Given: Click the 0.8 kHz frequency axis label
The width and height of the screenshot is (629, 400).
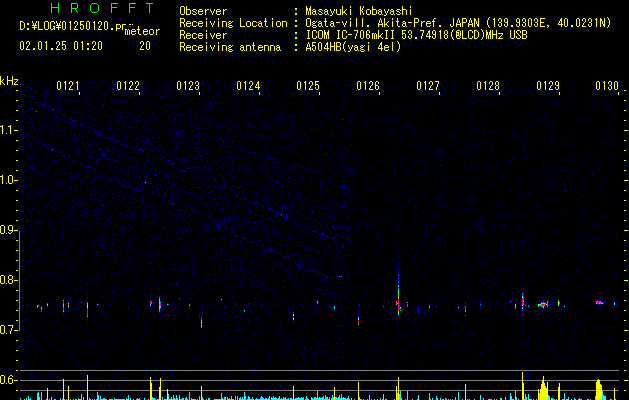Looking at the screenshot, I should 8,280.
